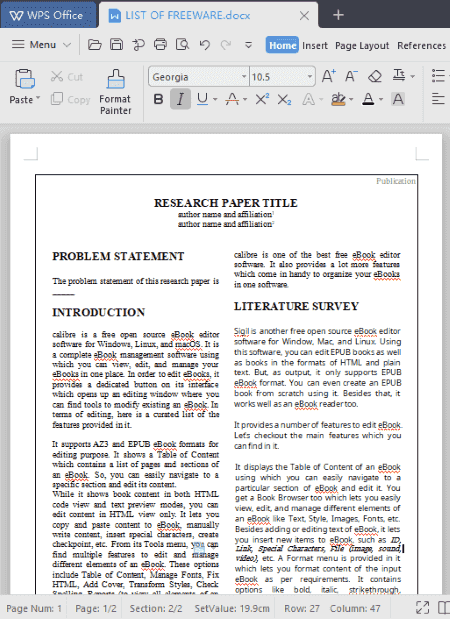The height and width of the screenshot is (619, 450).
Task: Click Page: 1/2 in status bar
Action: point(96,608)
